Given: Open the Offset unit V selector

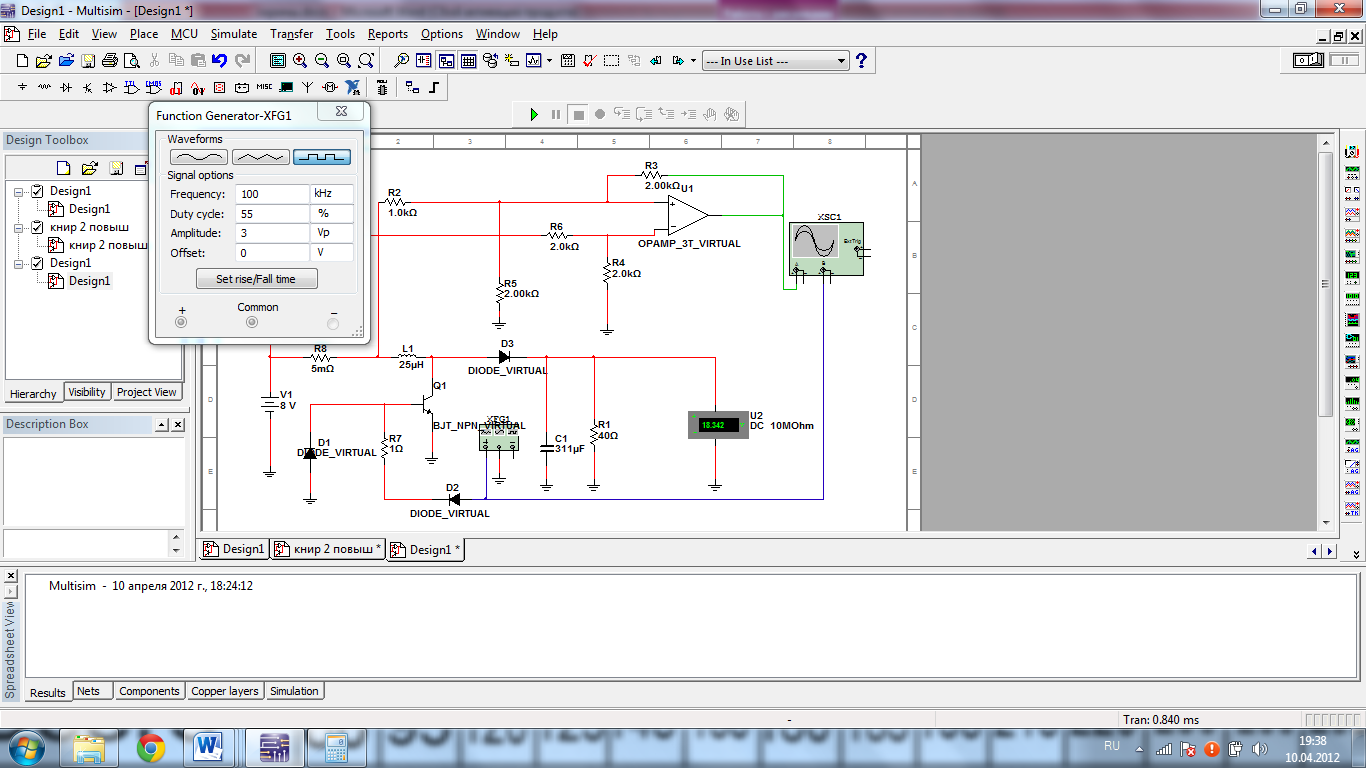Looking at the screenshot, I should click(x=332, y=253).
